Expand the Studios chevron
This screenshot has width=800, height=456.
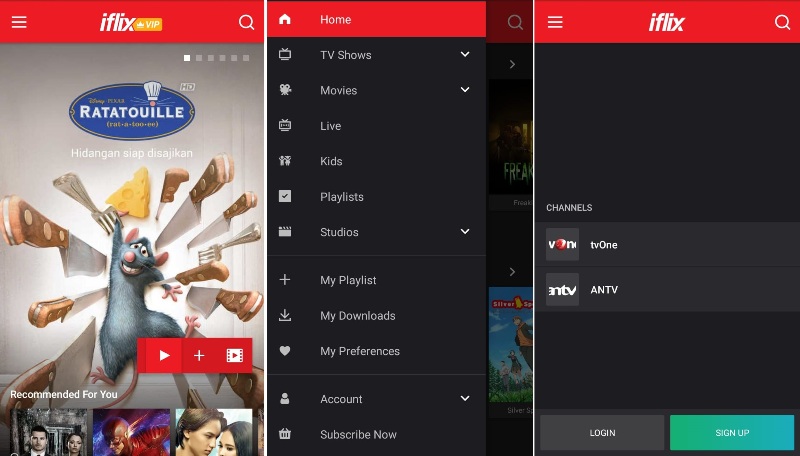pyautogui.click(x=465, y=232)
